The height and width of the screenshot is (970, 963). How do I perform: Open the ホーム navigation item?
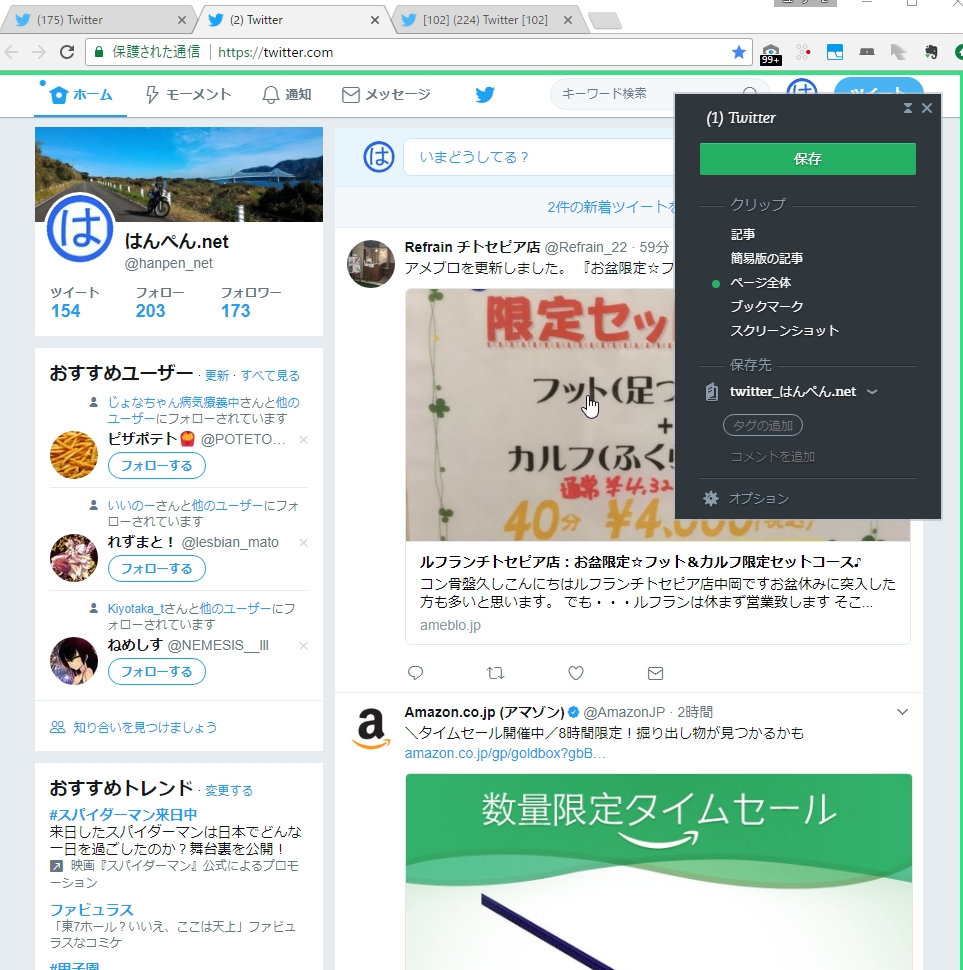pyautogui.click(x=81, y=95)
